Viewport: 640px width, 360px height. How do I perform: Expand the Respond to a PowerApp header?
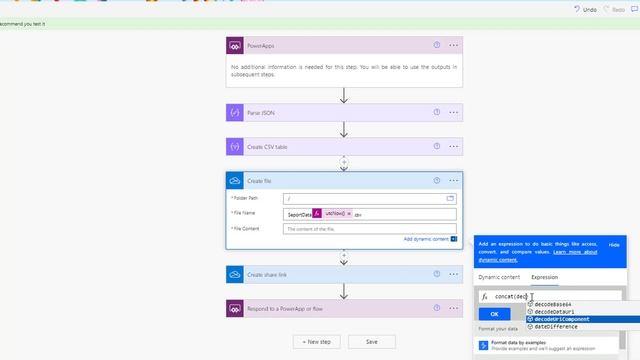344,309
